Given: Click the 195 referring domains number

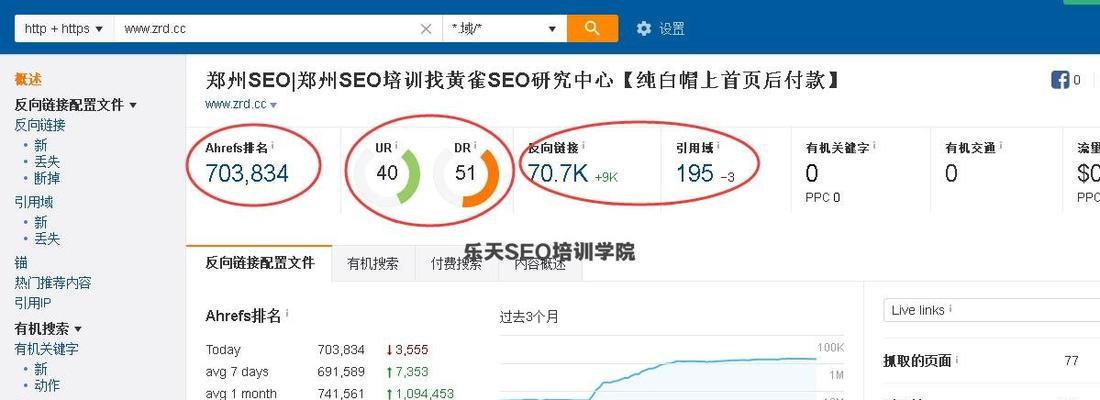Looking at the screenshot, I should pyautogui.click(x=695, y=173).
